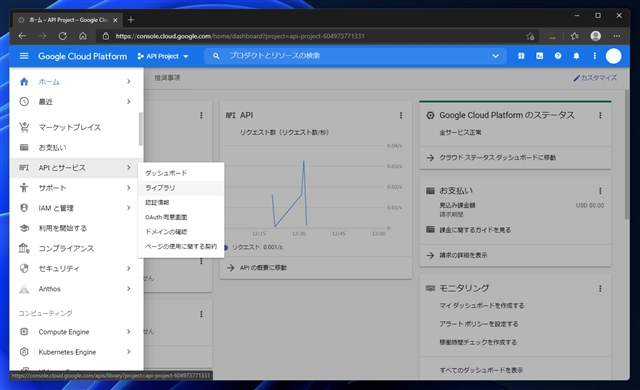640x390 pixels.
Task: Expand Anthos submenu chevron
Action: (129, 289)
